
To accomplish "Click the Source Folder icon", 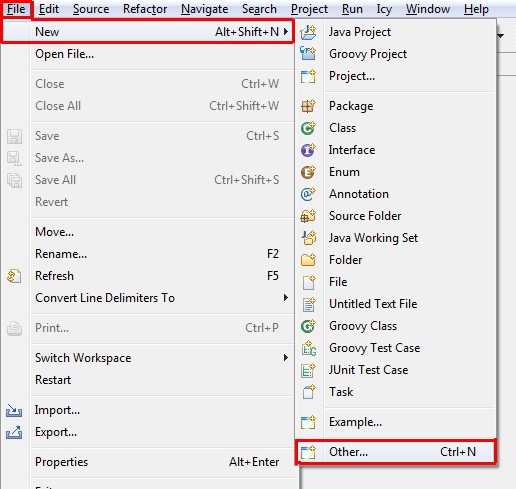I will click(308, 216).
